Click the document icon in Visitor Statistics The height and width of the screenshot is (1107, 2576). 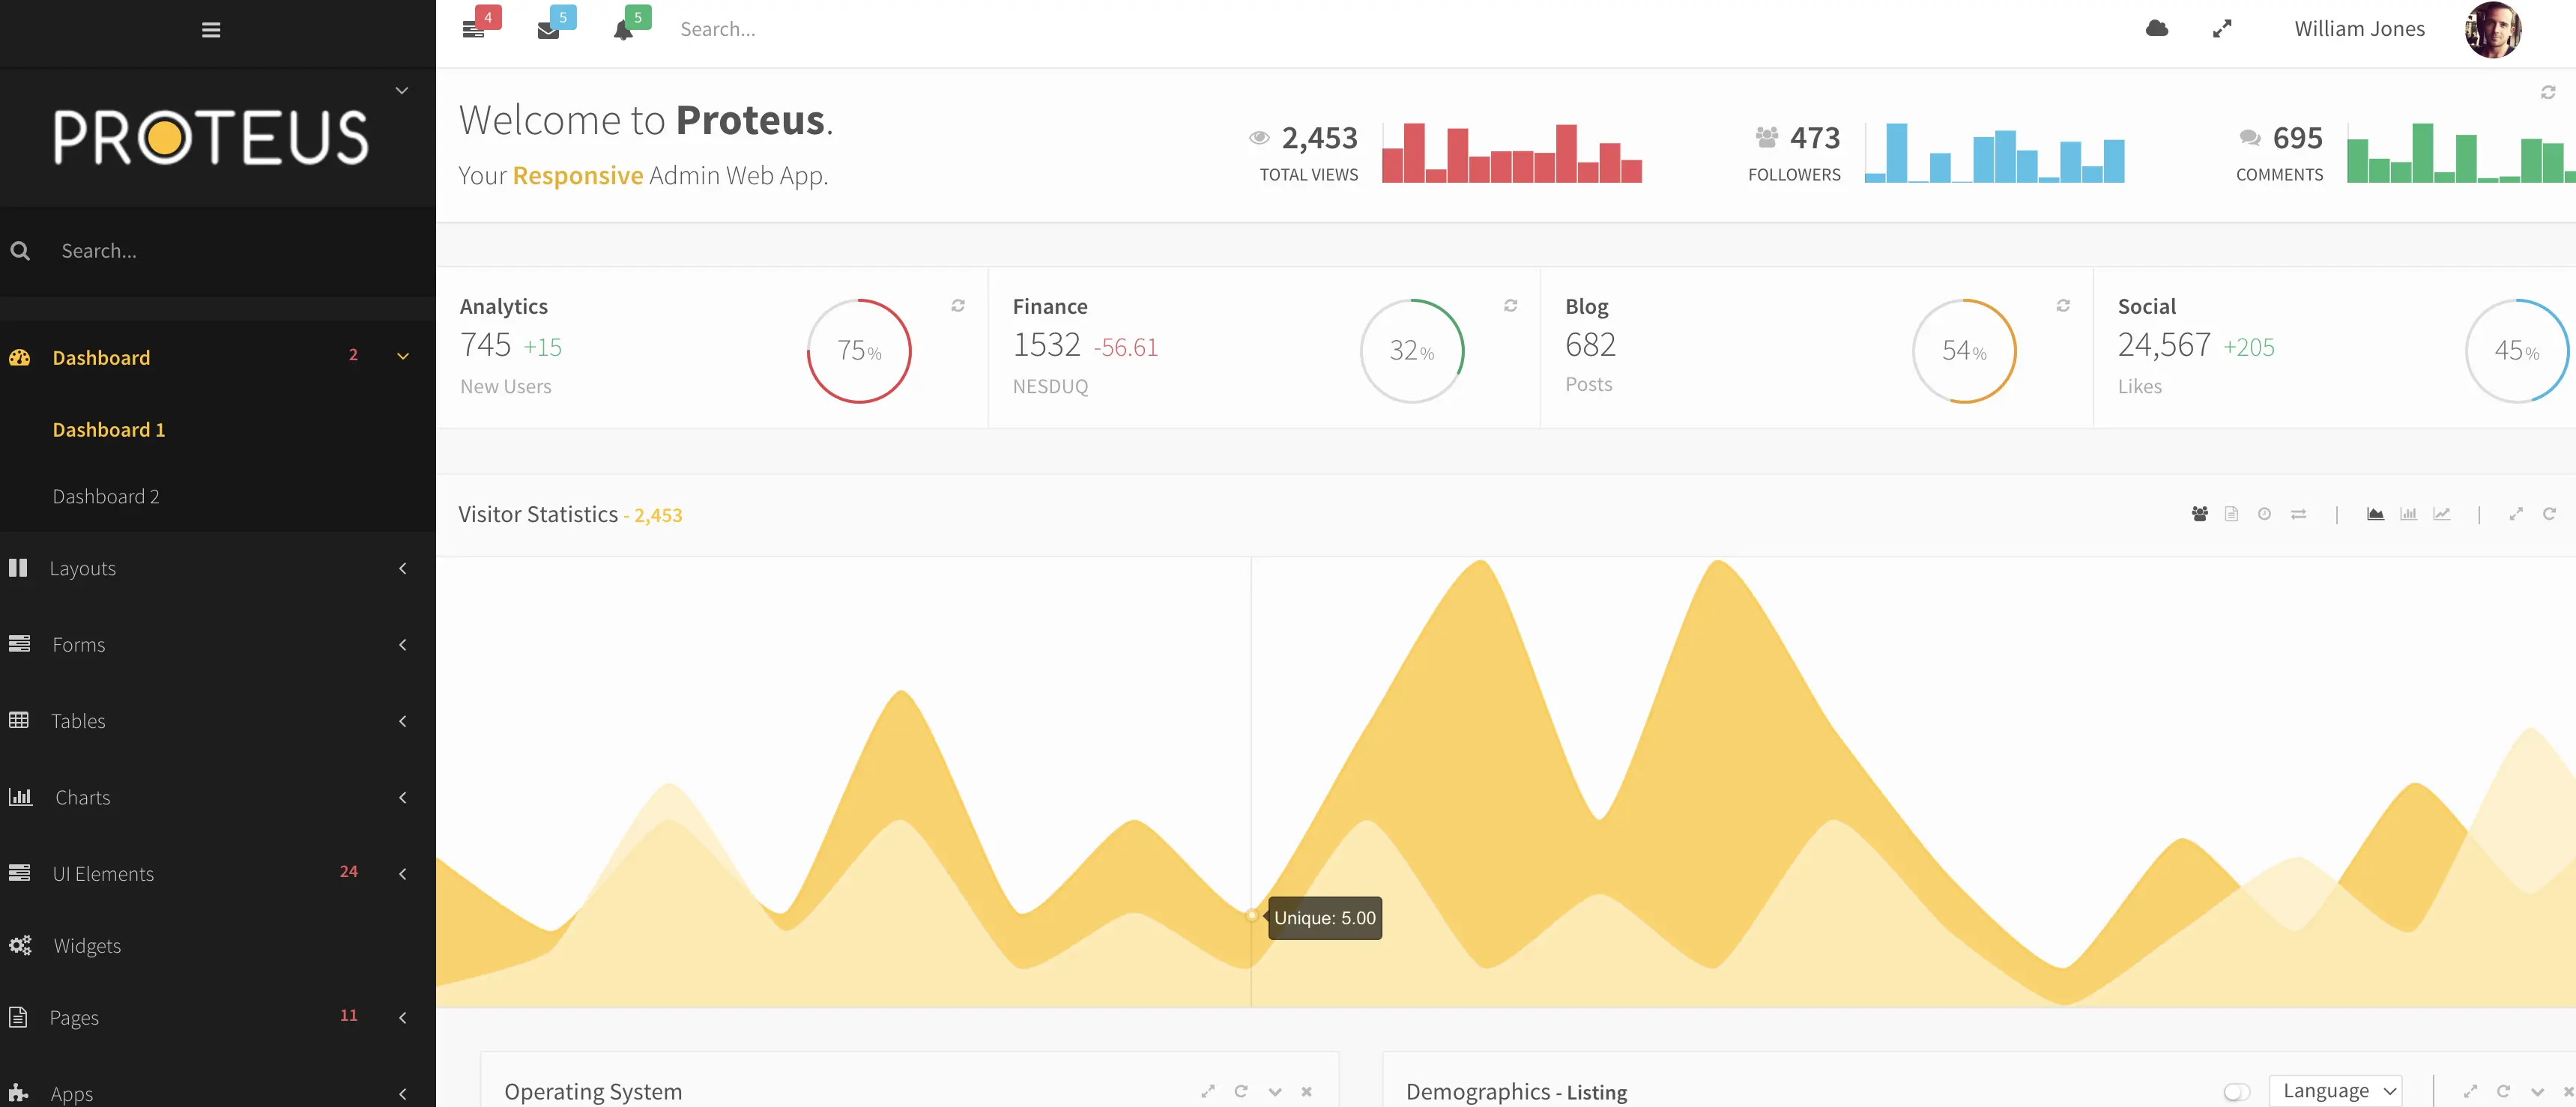2231,514
